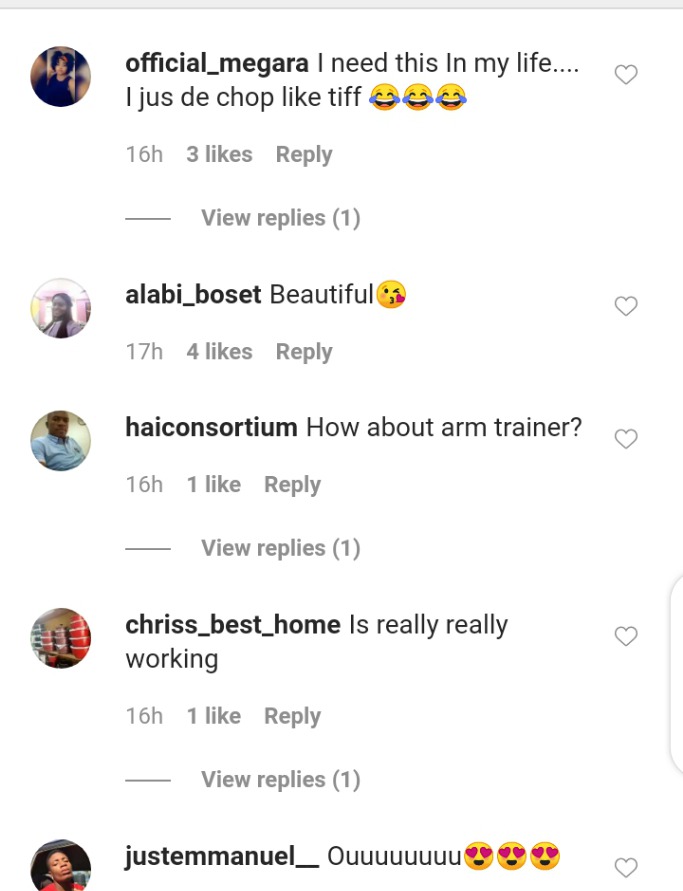The image size is (683, 891).
Task: Expand replies under chriss_best_home's comment
Action: click(x=281, y=780)
